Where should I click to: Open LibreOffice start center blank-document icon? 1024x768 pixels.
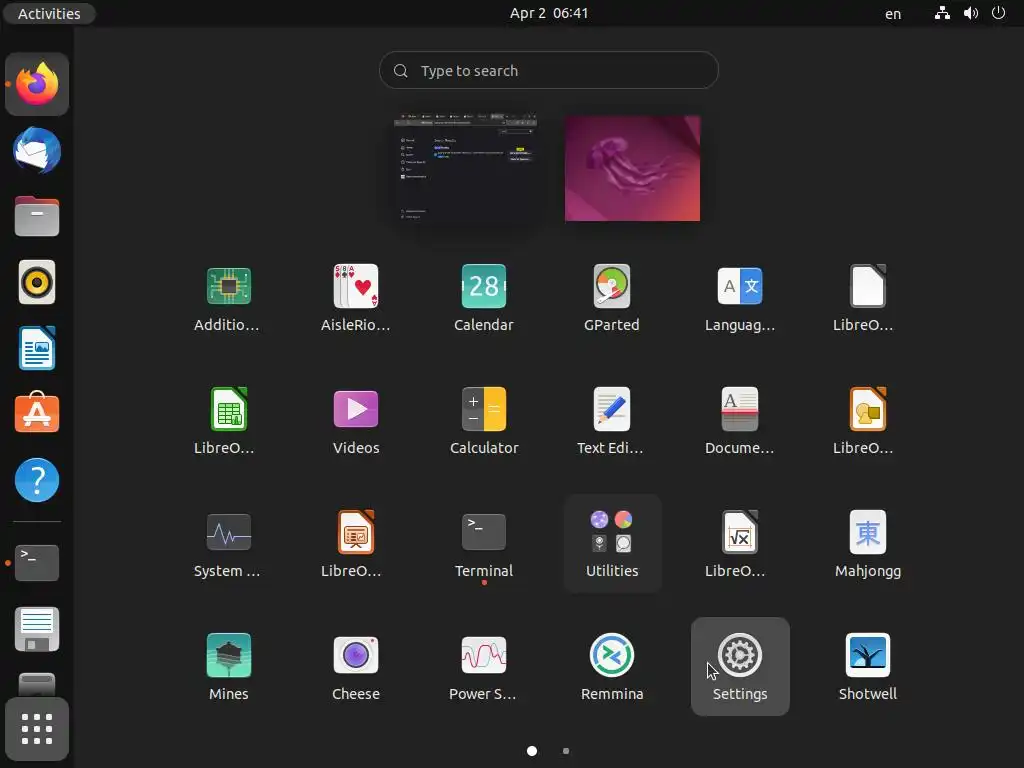tap(868, 286)
